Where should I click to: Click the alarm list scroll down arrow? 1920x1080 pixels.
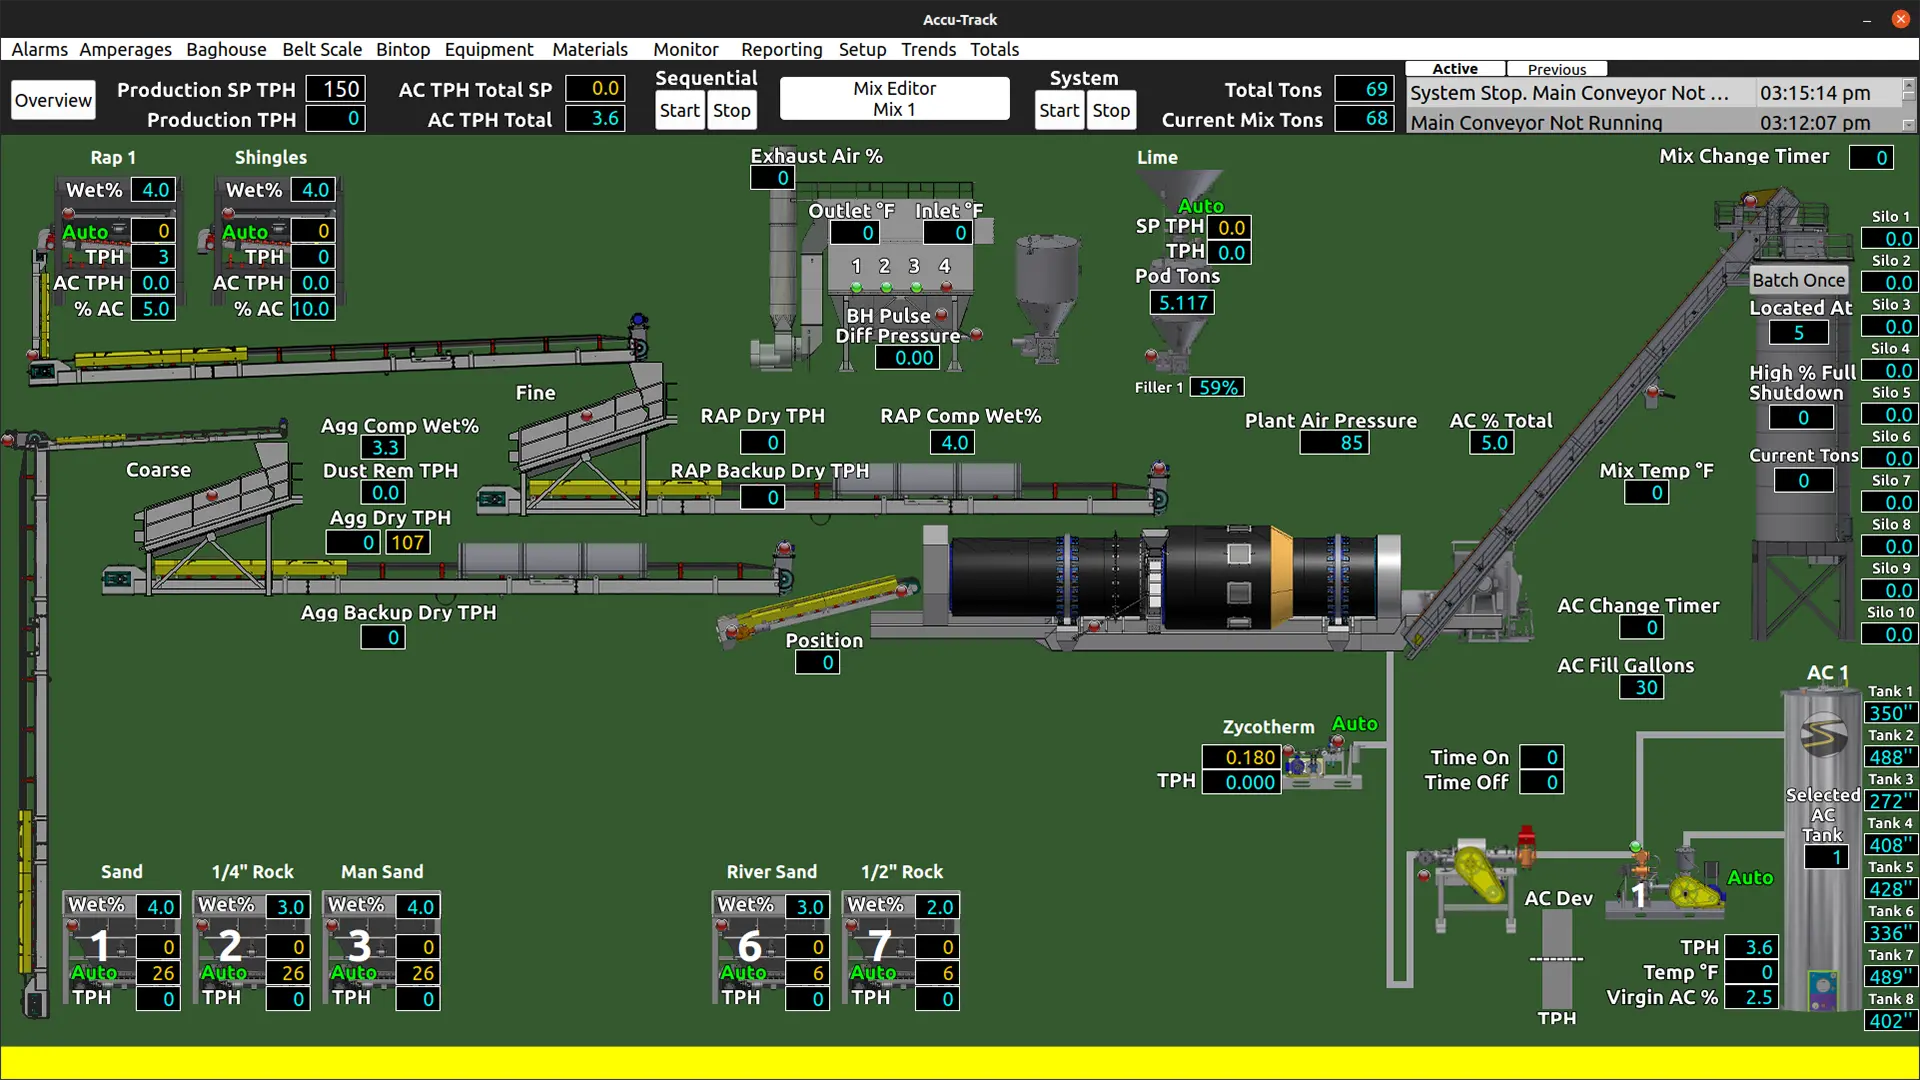click(1908, 125)
